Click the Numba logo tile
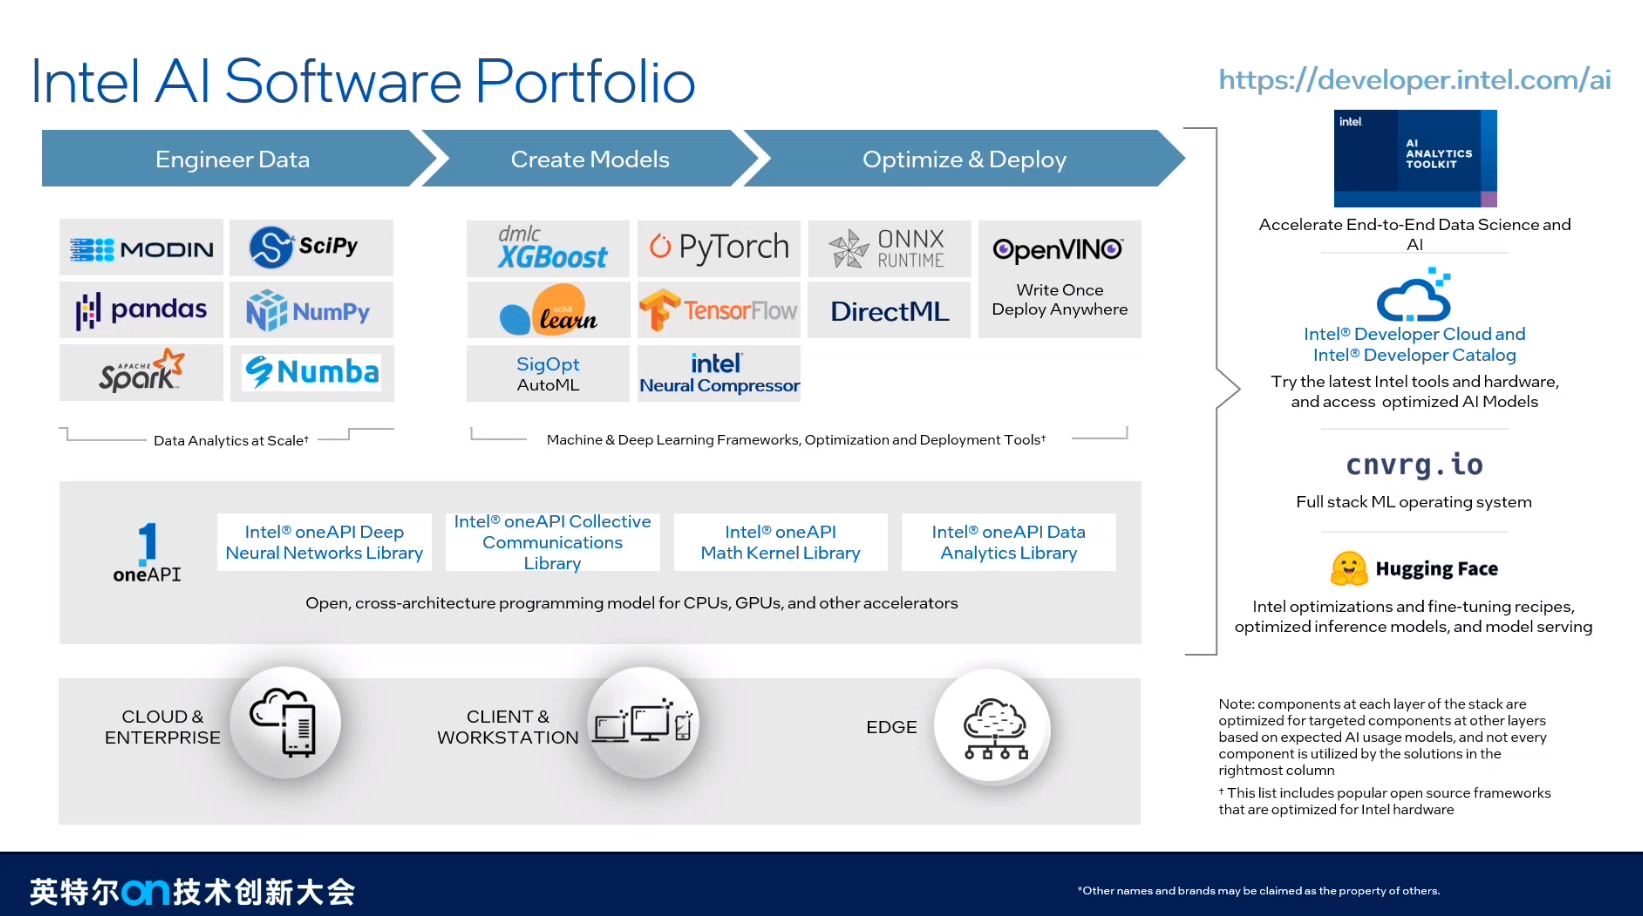This screenshot has width=1643, height=916. point(312,373)
